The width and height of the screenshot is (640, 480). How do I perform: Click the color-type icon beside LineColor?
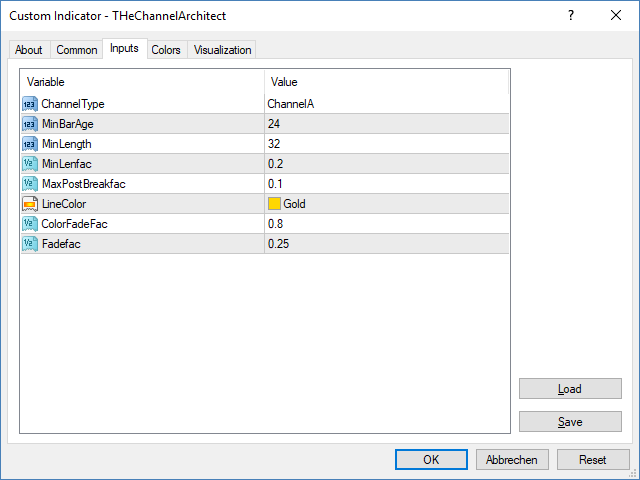tap(30, 204)
